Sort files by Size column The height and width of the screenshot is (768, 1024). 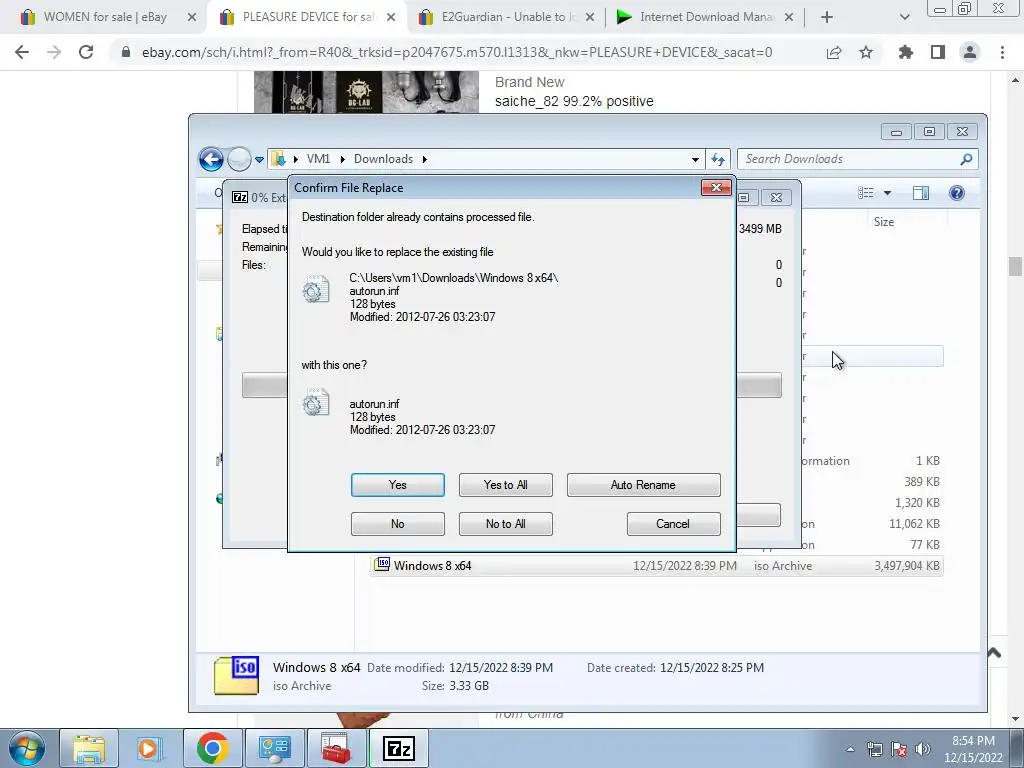884,222
